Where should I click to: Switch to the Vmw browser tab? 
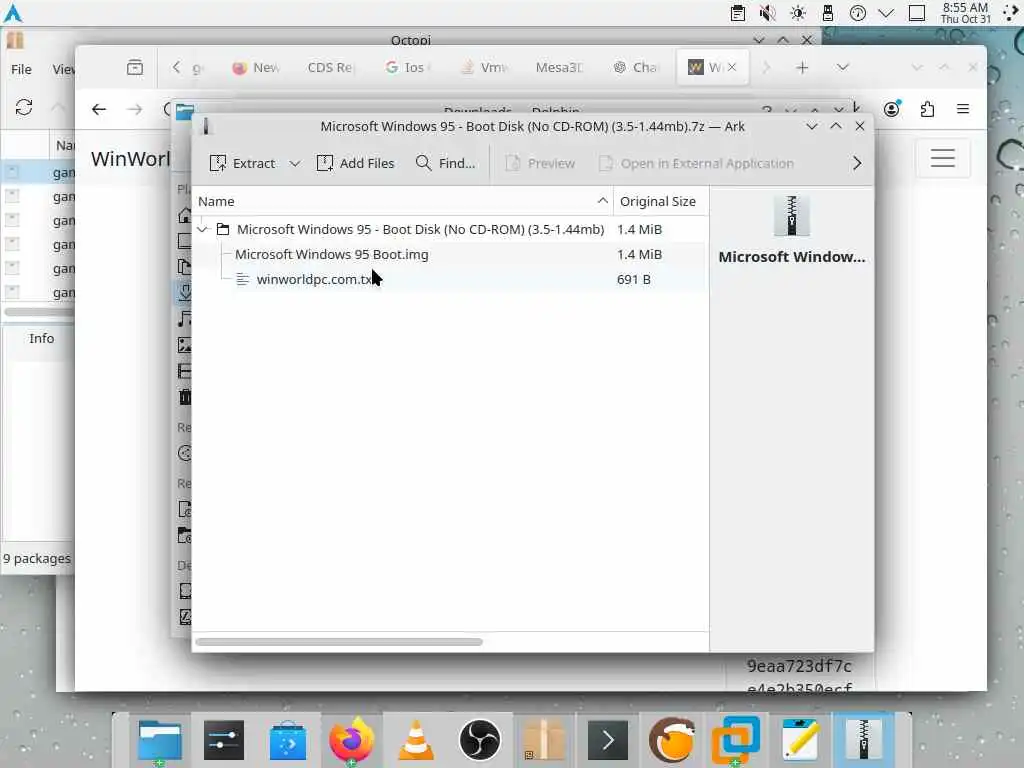tap(484, 67)
